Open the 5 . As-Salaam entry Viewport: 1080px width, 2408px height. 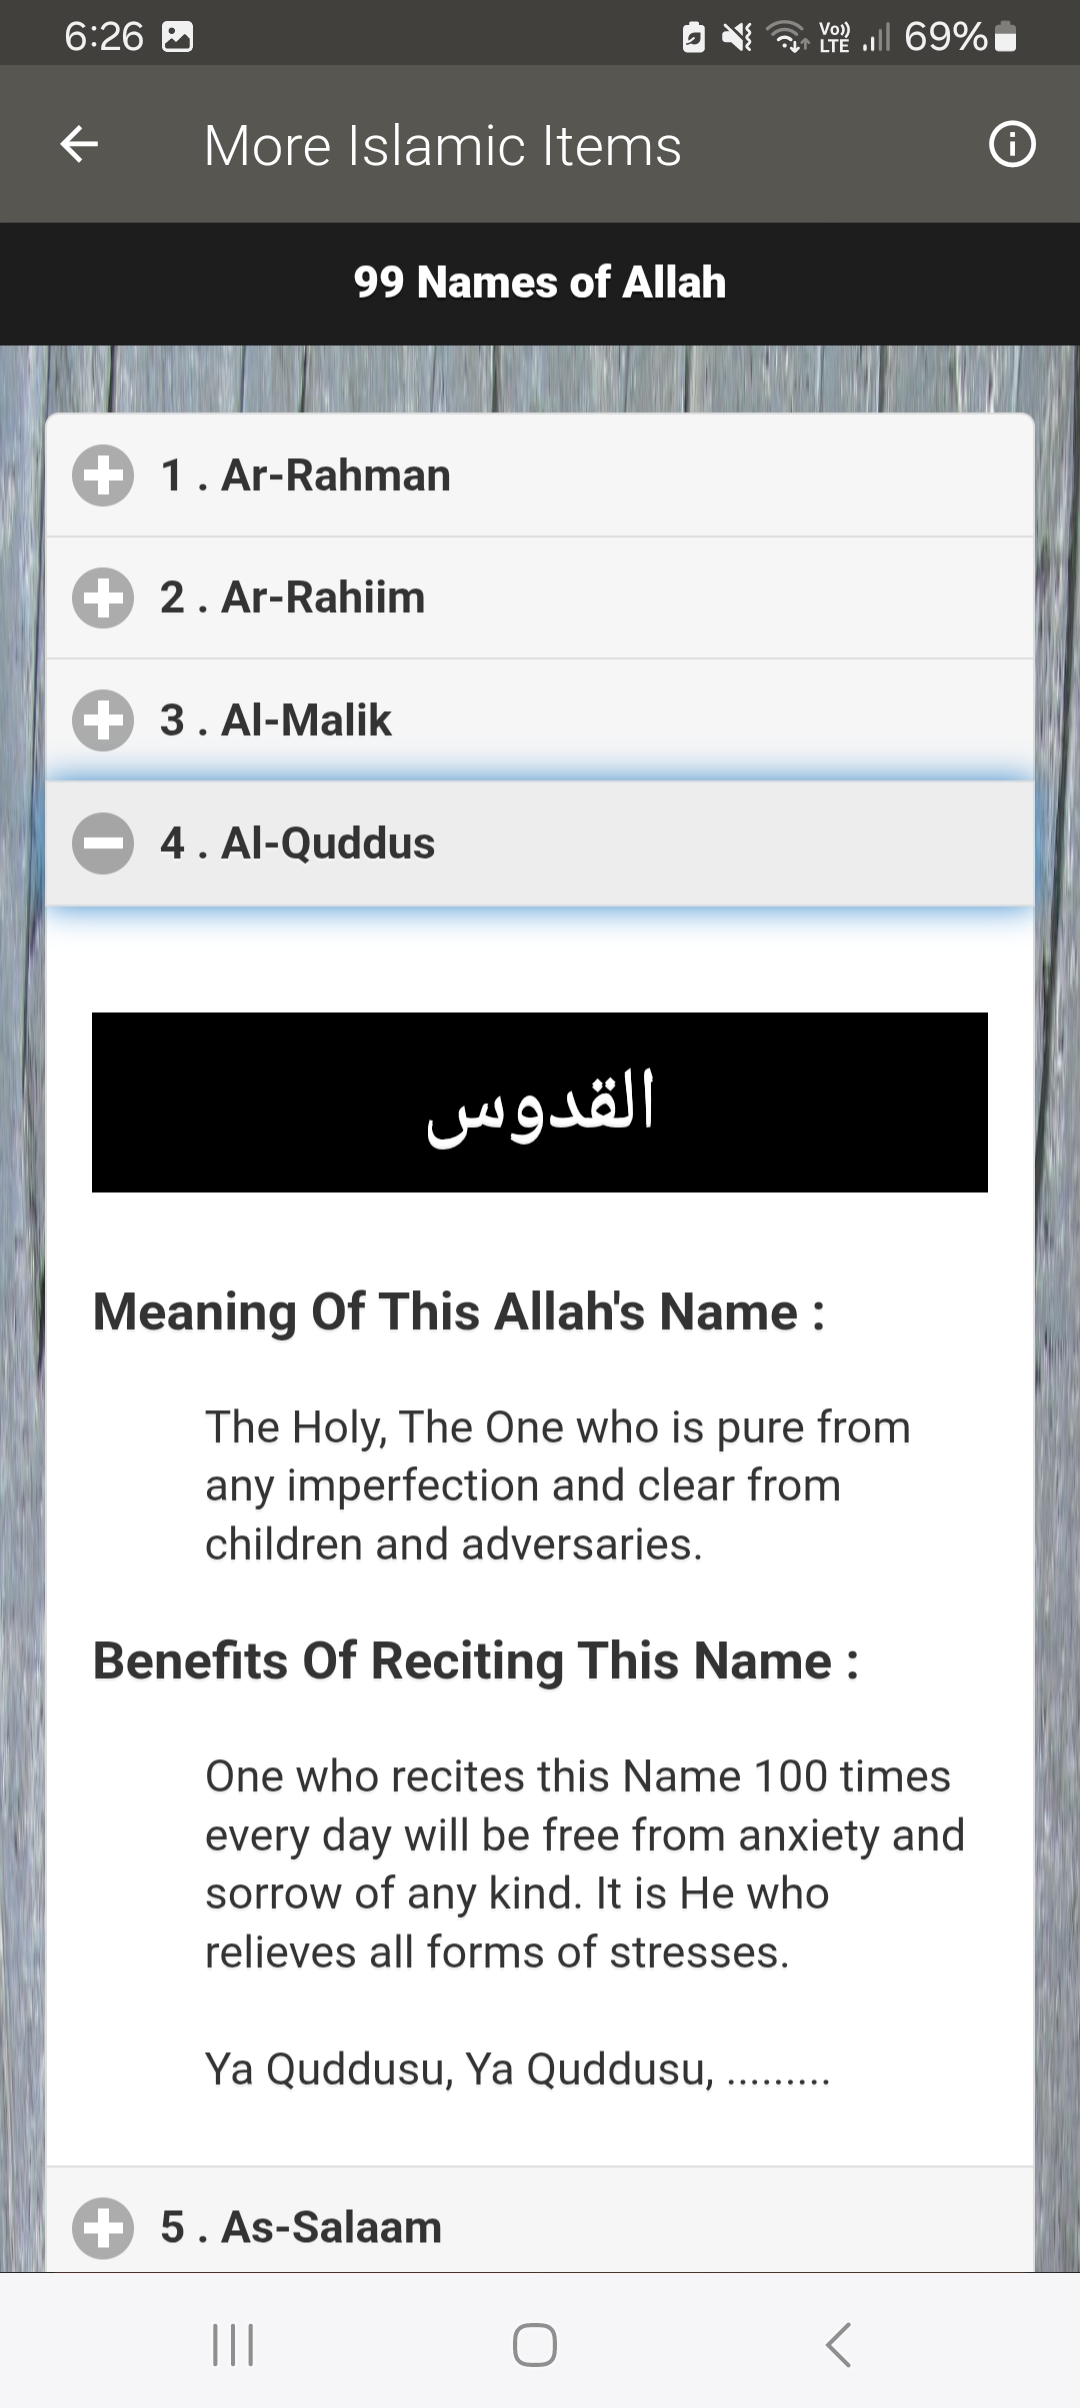tap(300, 2227)
